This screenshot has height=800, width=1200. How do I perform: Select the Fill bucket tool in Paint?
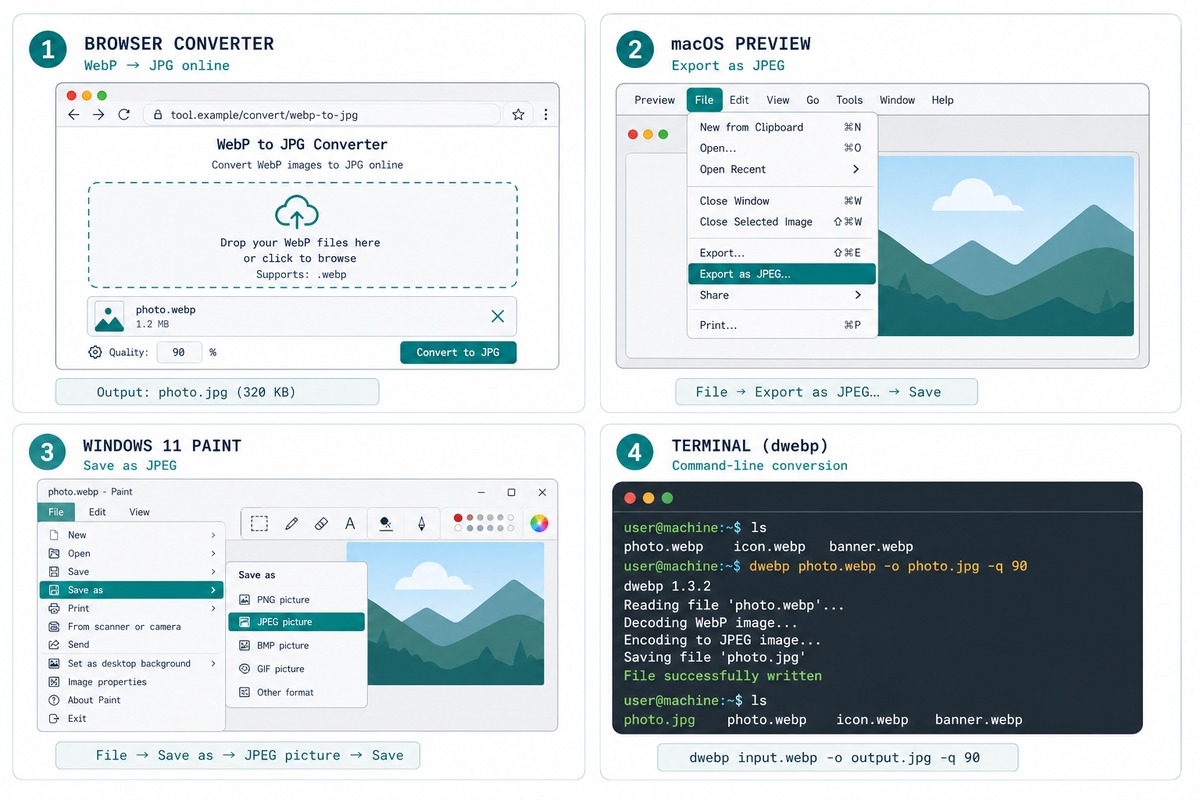coord(386,523)
